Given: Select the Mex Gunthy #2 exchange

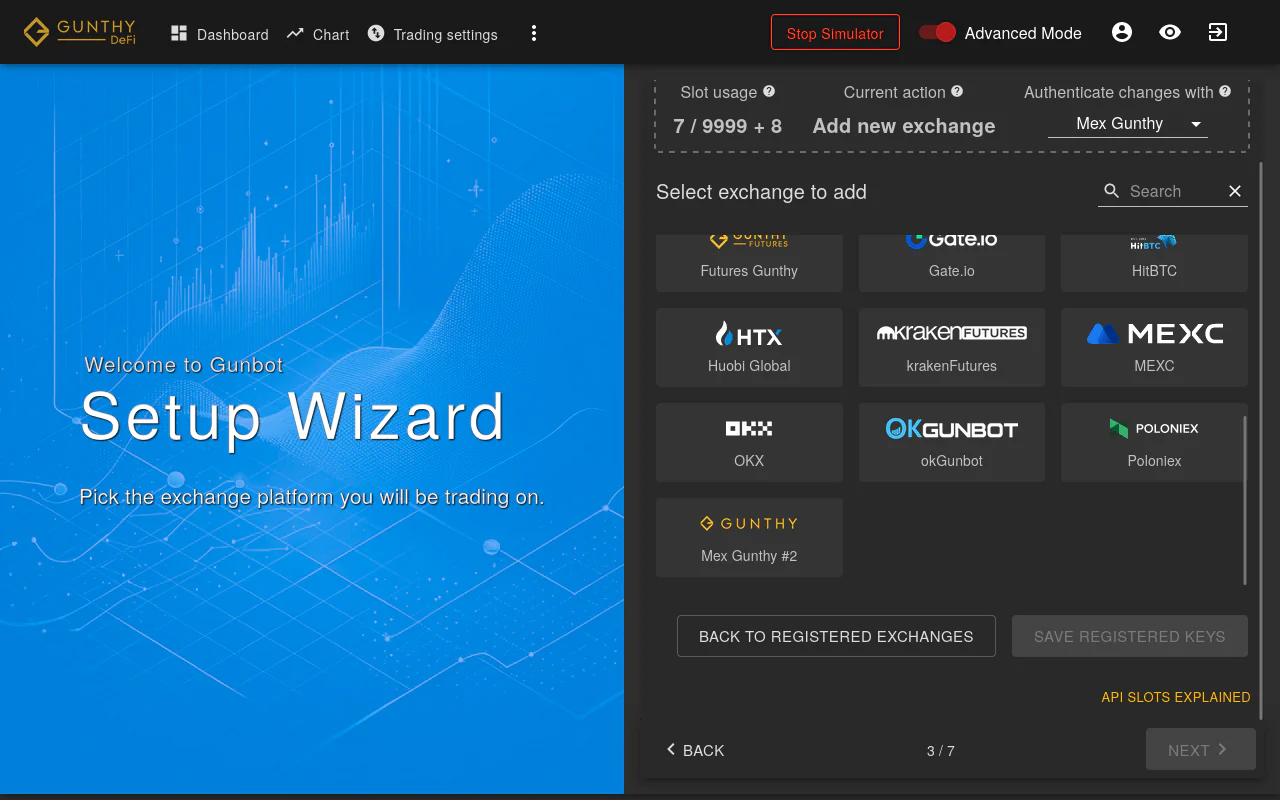Looking at the screenshot, I should coord(749,537).
